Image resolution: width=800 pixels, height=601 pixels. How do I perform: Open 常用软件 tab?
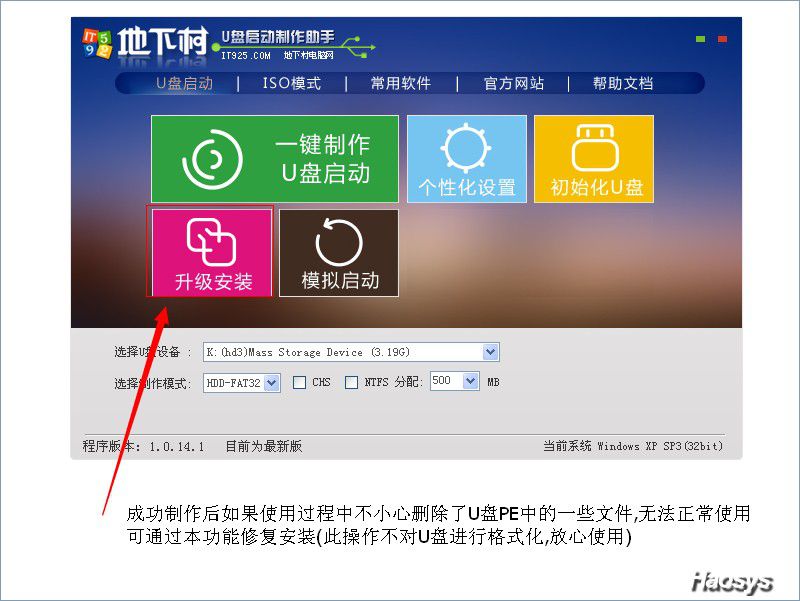401,83
